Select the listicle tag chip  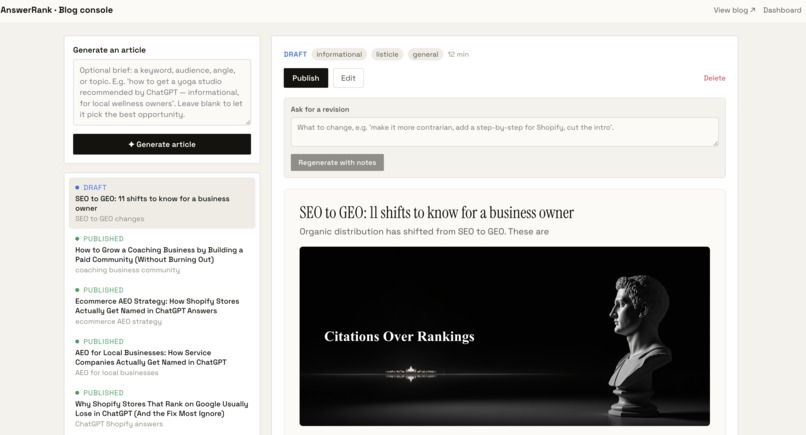[387, 55]
